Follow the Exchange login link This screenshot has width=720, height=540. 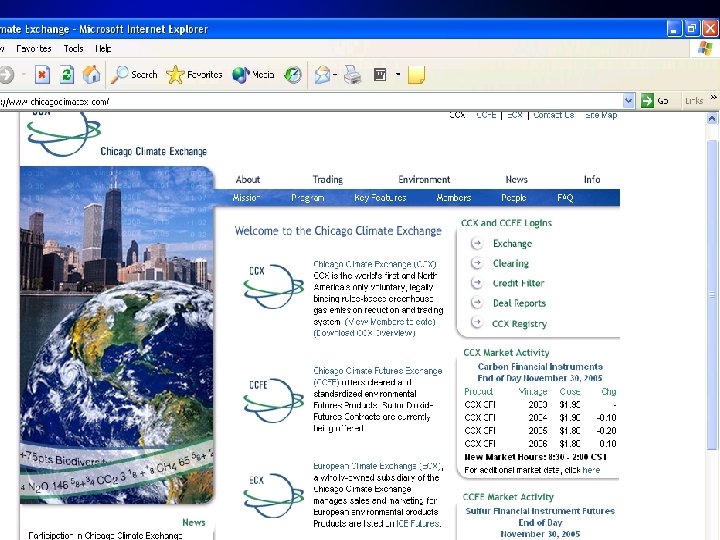[512, 243]
